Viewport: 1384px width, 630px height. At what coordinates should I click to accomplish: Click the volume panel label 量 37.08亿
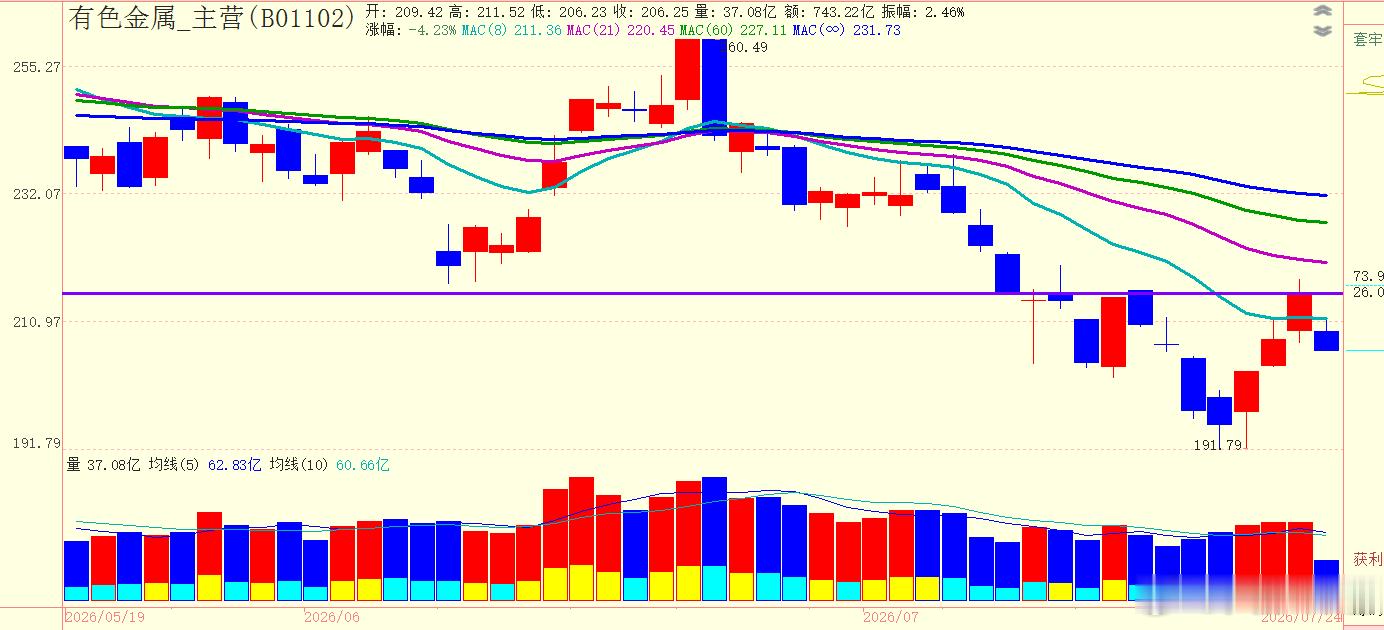[x=104, y=465]
